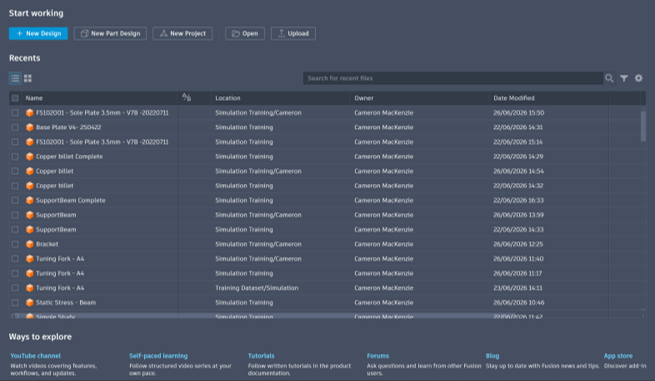The width and height of the screenshot is (655, 381).
Task: Sort by Date Modified column header
Action: (514, 98)
